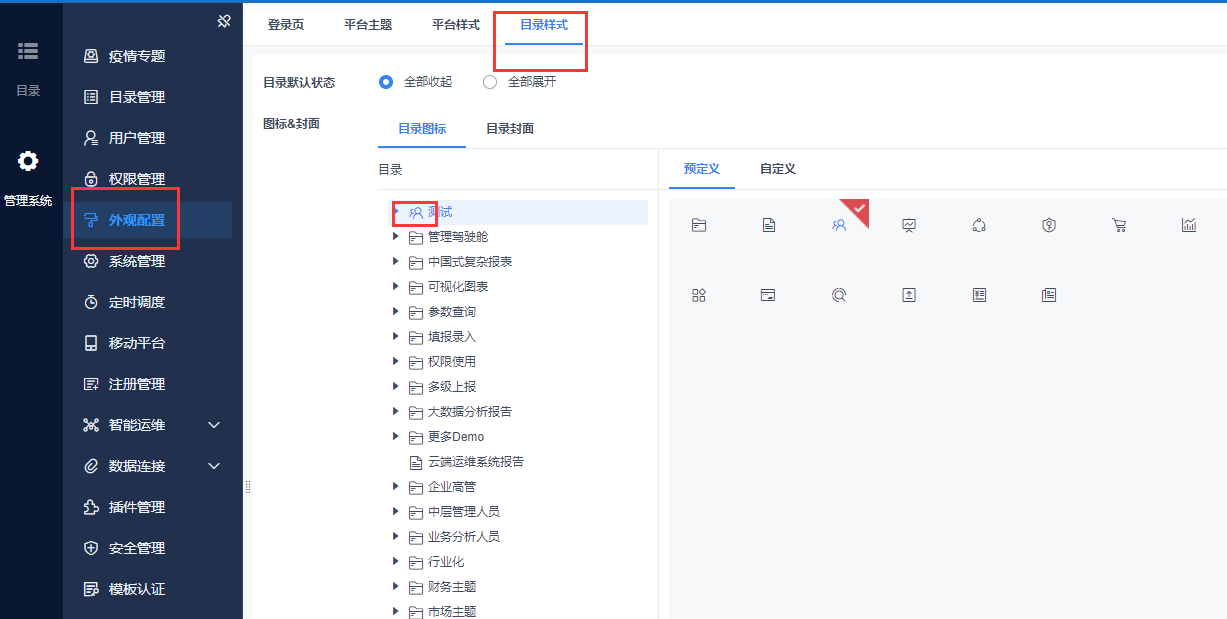This screenshot has width=1227, height=619.
Task: Switch to the 平台主题 tab
Action: pos(368,24)
